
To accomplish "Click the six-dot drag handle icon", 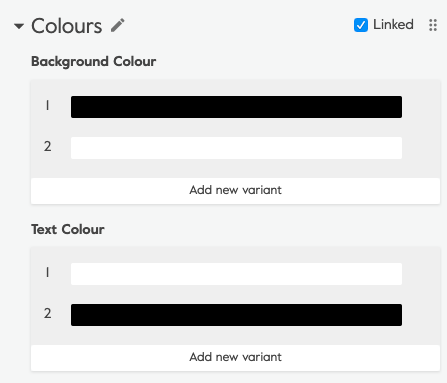I will 433,25.
